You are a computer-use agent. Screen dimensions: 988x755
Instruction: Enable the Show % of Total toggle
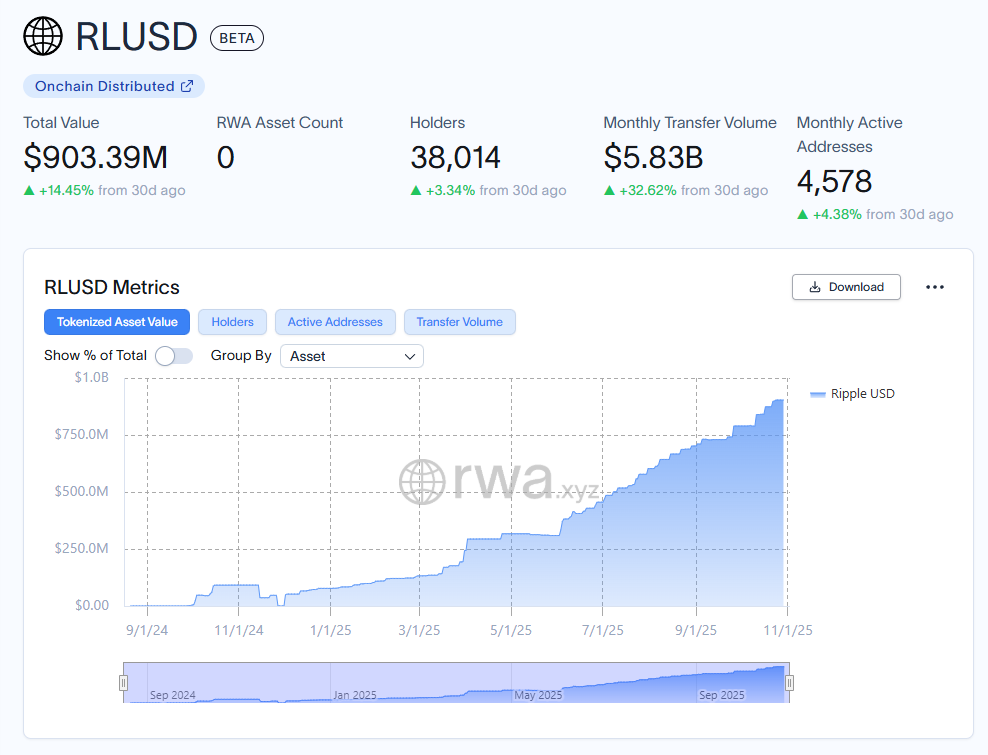(x=174, y=355)
